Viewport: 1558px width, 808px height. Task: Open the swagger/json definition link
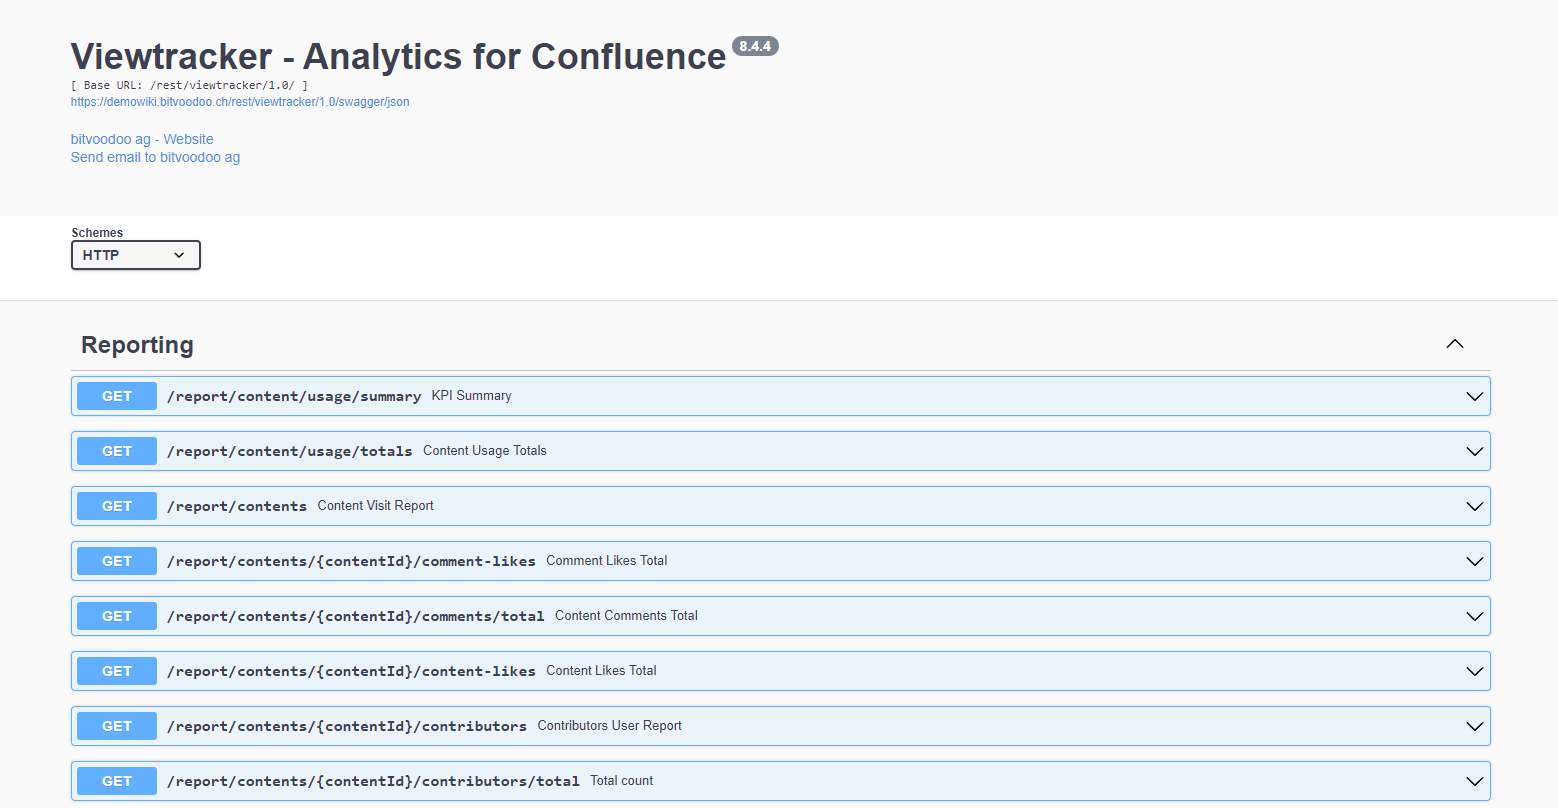tap(240, 102)
